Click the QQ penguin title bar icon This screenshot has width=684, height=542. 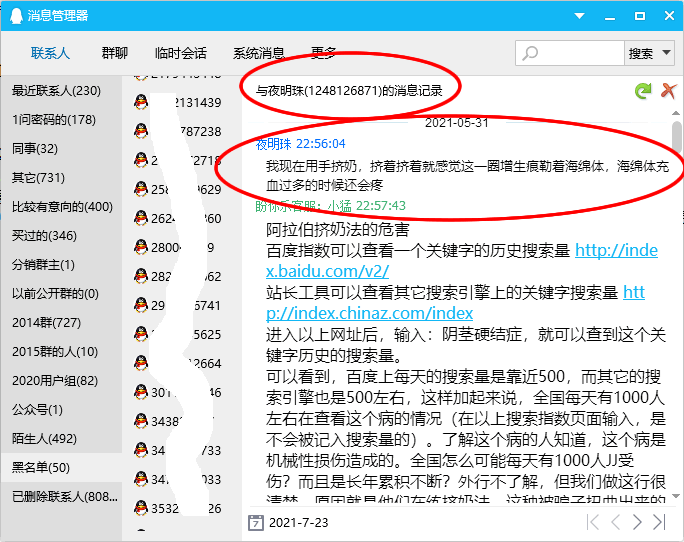click(x=16, y=16)
